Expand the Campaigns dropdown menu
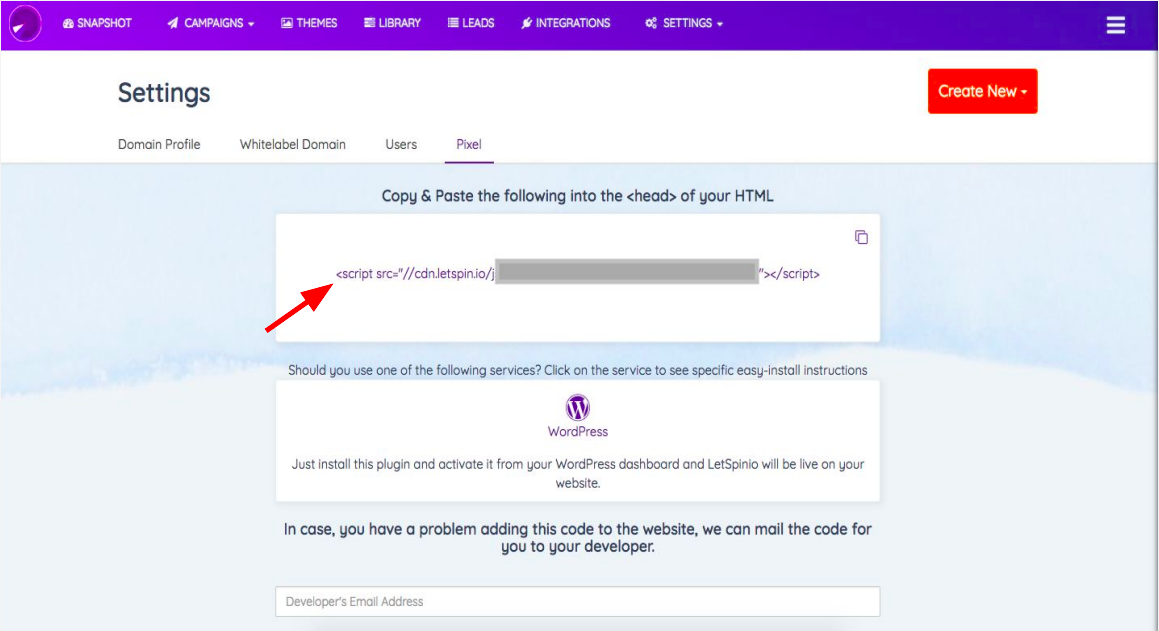Screen dimensions: 1159x631 [211, 23]
